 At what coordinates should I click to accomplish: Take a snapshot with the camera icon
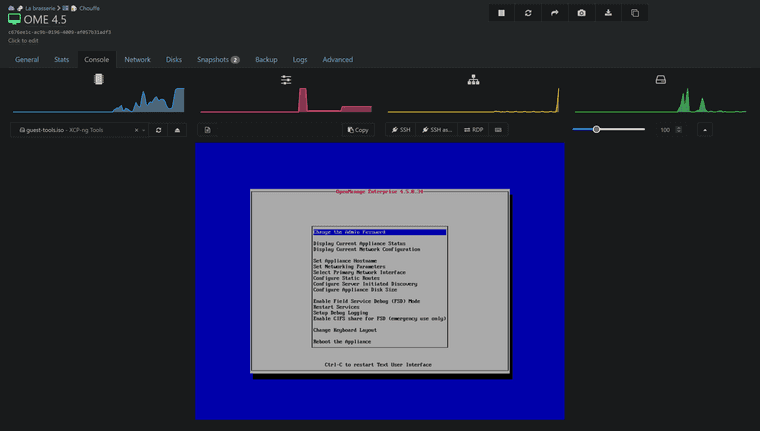[x=581, y=13]
